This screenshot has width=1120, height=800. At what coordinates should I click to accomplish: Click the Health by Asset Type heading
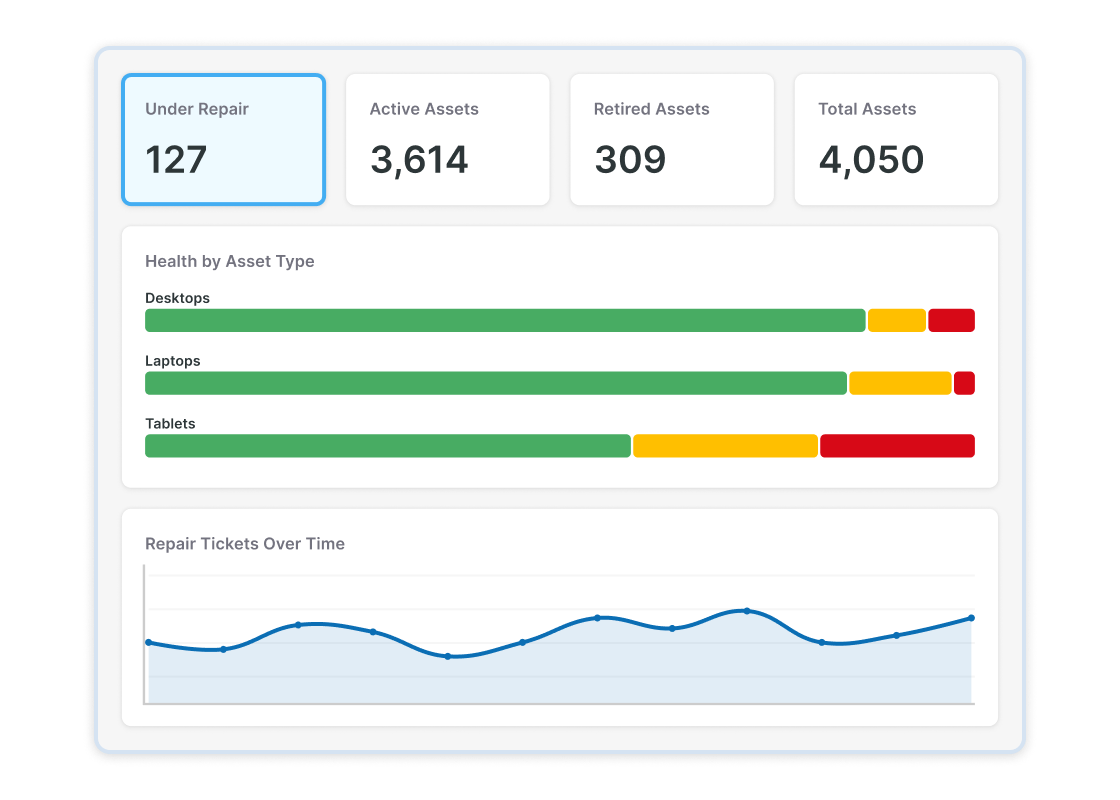[x=229, y=261]
